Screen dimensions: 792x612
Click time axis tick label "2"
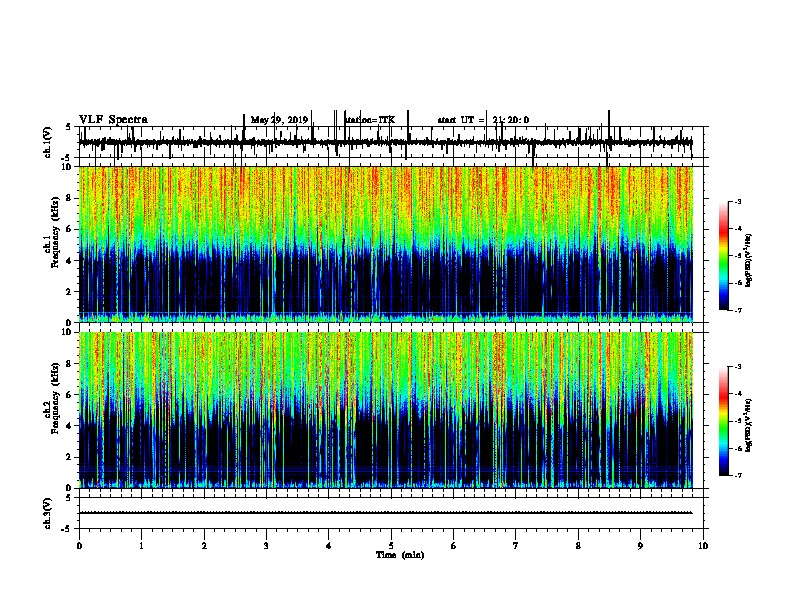coord(204,546)
